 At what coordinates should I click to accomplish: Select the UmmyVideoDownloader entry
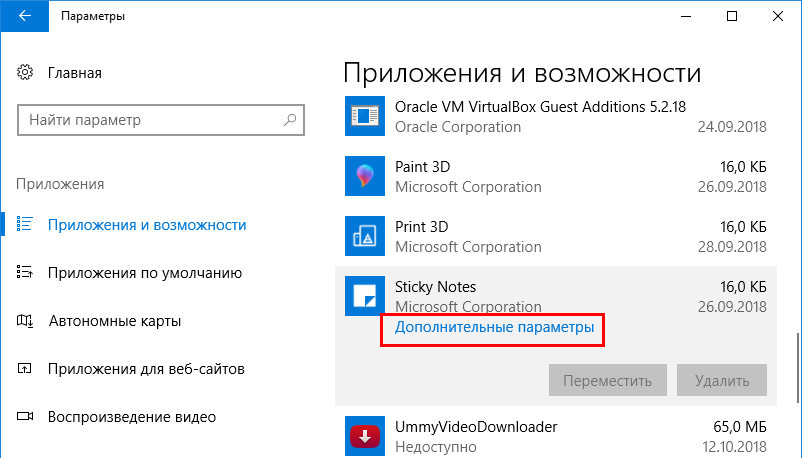tap(555, 437)
